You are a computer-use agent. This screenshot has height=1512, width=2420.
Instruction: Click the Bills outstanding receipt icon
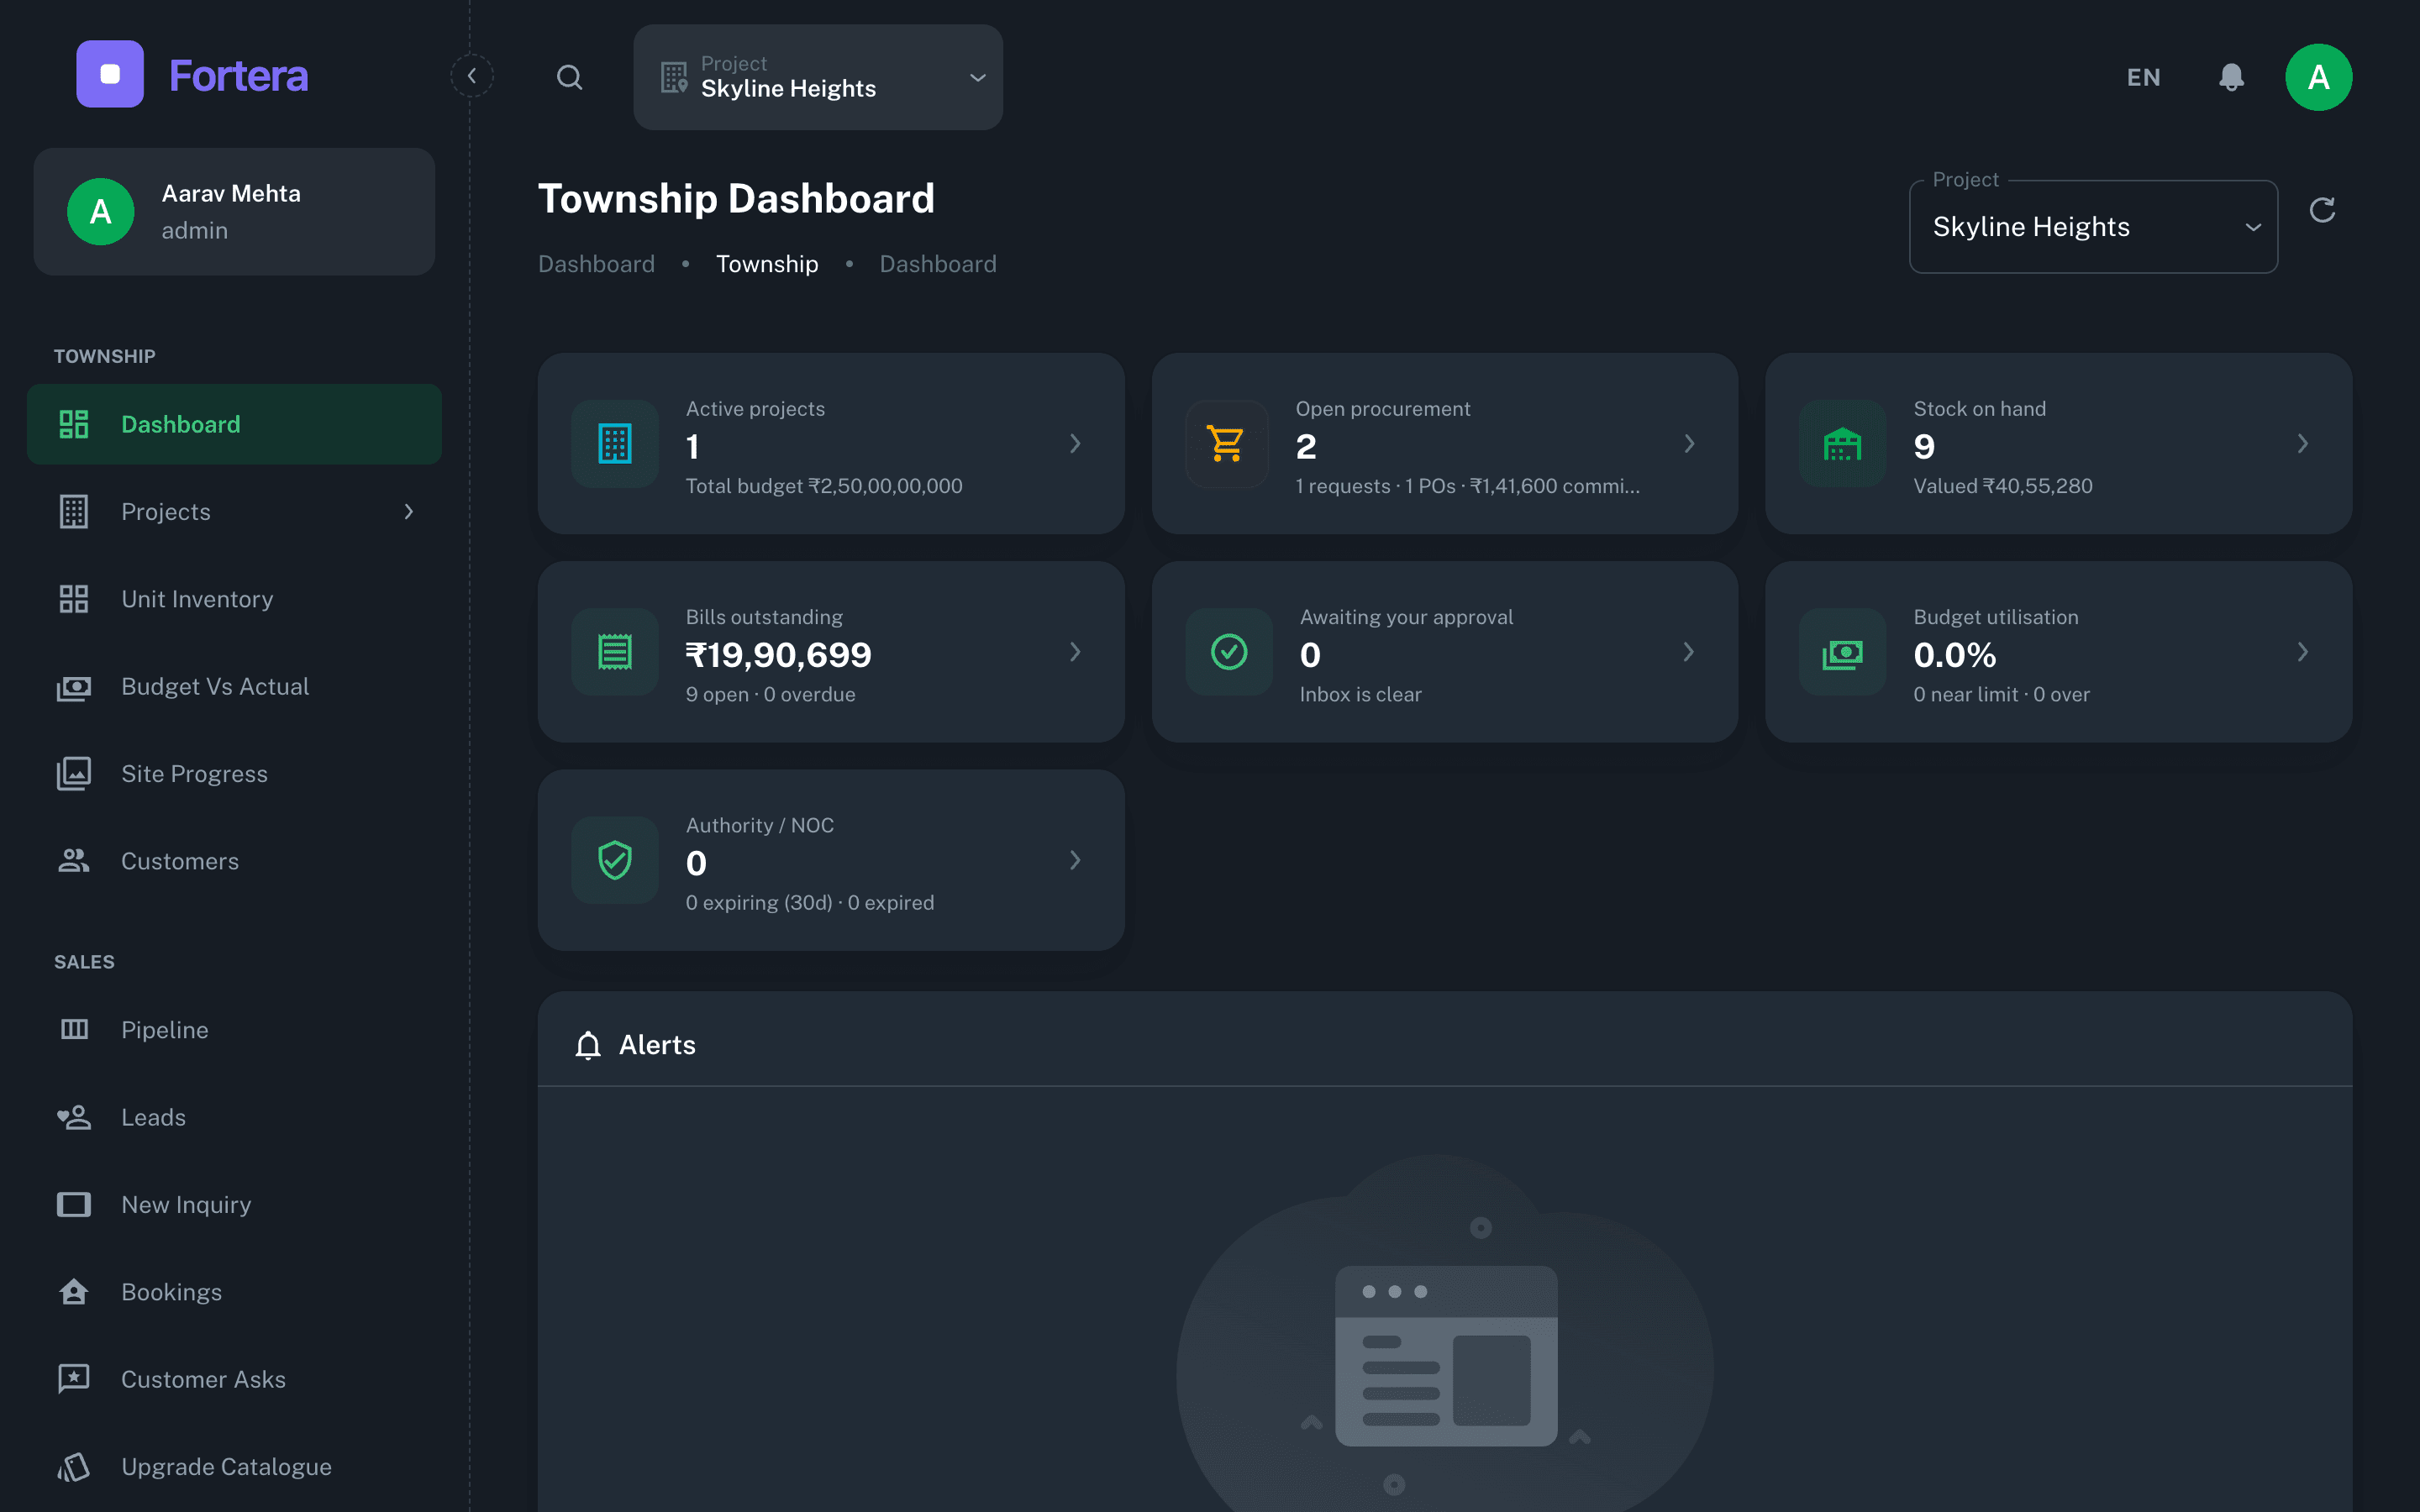tap(615, 652)
